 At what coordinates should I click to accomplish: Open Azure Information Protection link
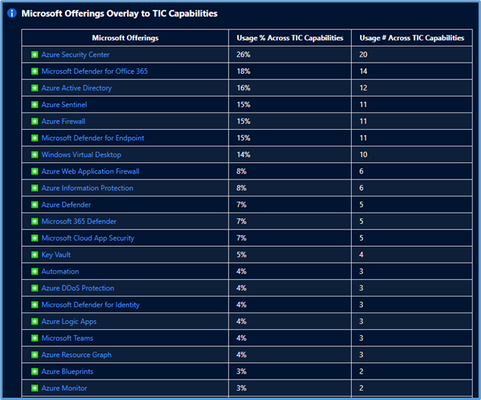[x=87, y=188]
